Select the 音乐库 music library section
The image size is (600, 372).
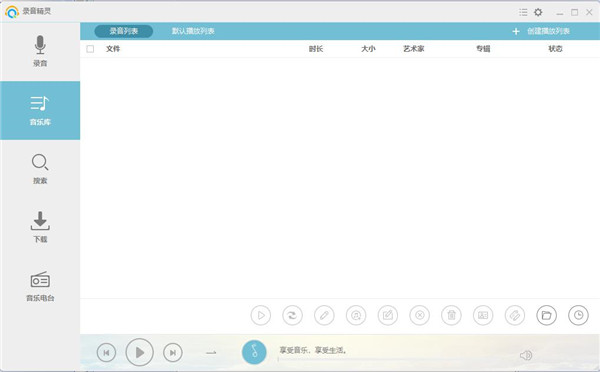(x=40, y=110)
